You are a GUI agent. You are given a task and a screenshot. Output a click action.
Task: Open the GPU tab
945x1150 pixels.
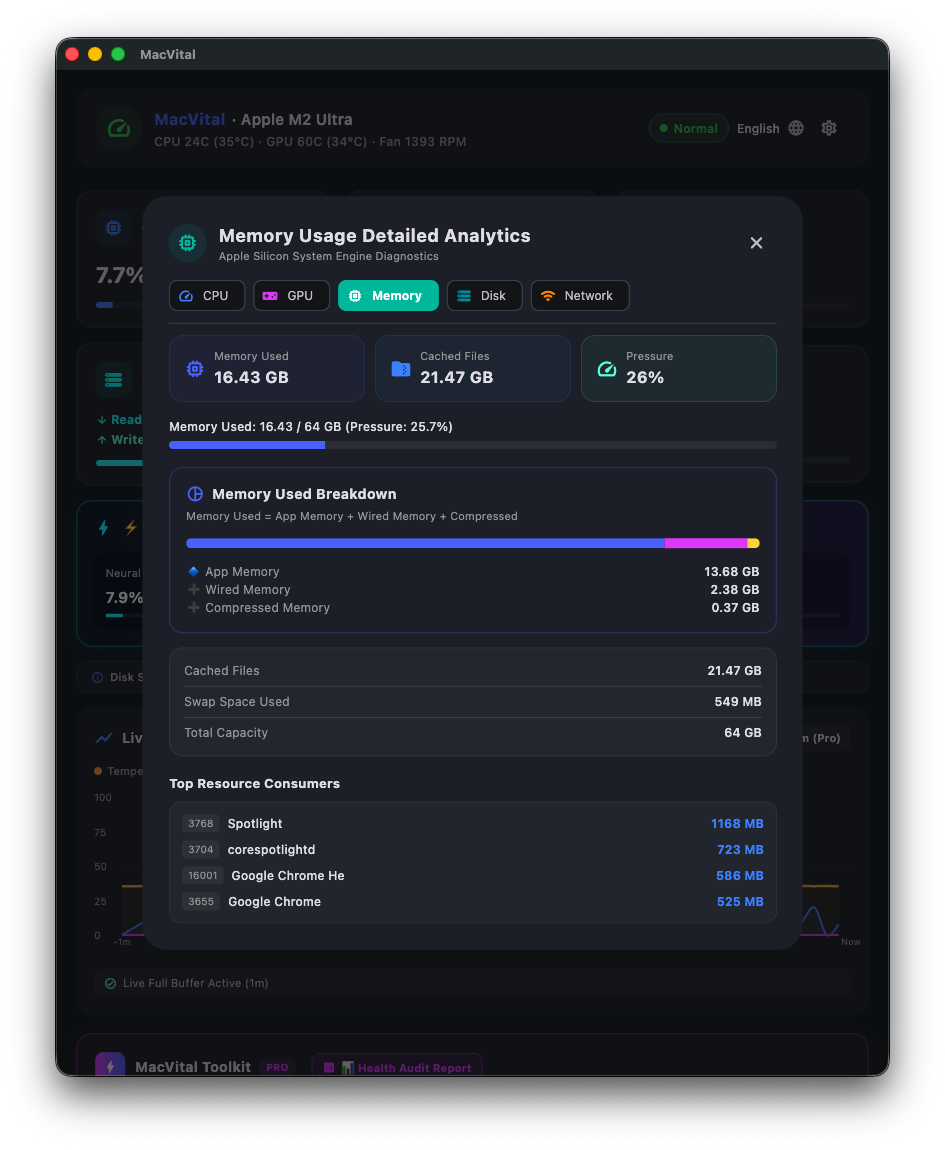tap(291, 296)
